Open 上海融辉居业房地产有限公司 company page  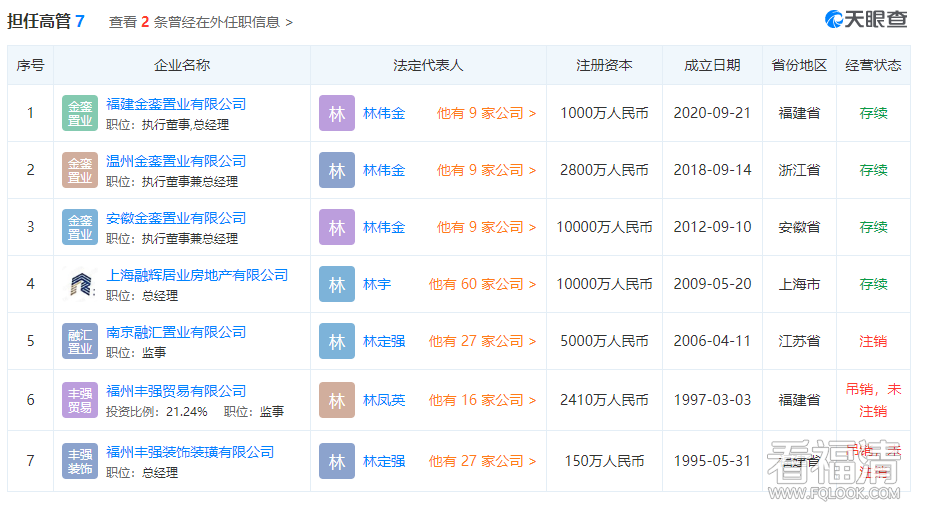coord(197,275)
